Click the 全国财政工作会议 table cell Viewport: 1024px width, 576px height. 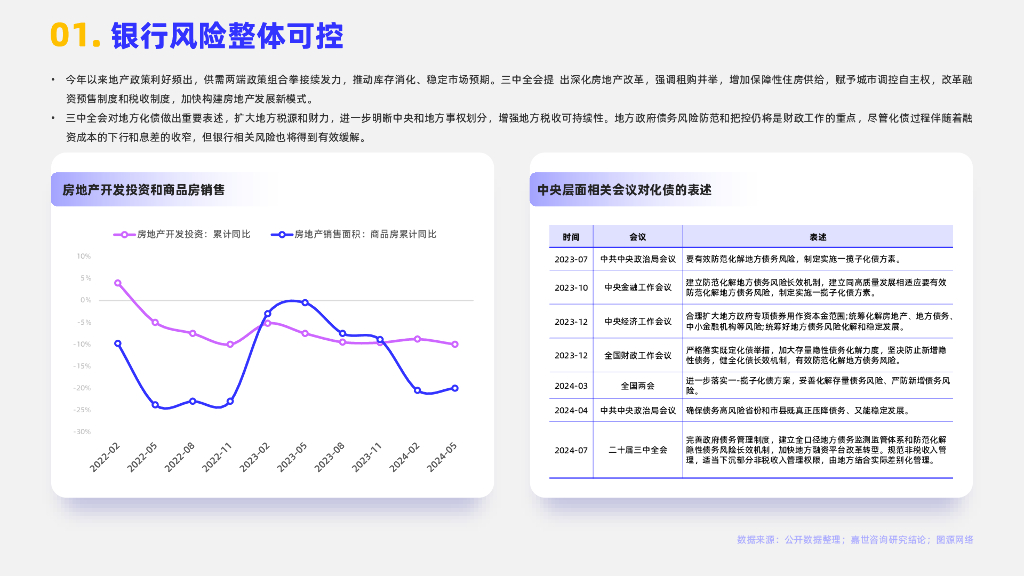638,355
